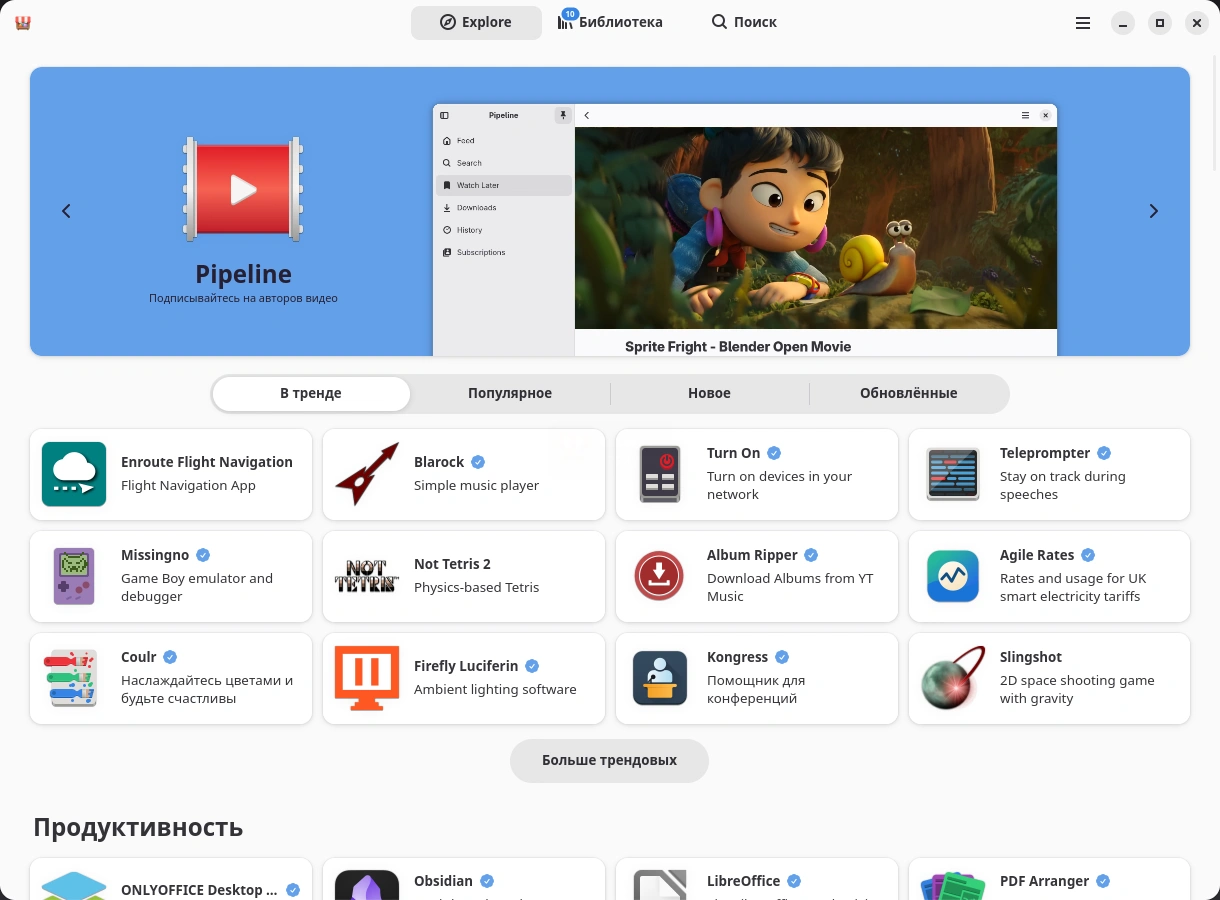Open the hamburger main menu
This screenshot has width=1220, height=900.
1083,22
